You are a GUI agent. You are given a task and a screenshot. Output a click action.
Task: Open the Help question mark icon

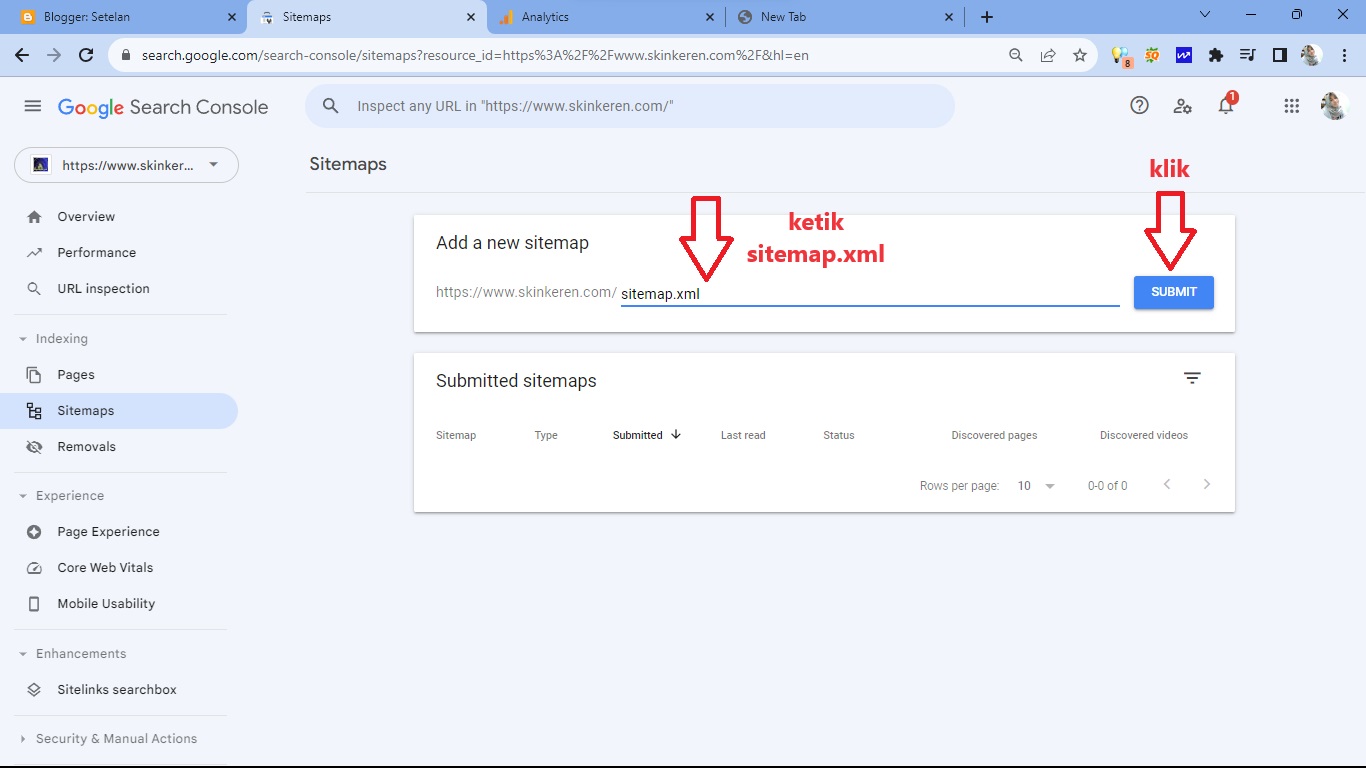pyautogui.click(x=1139, y=106)
